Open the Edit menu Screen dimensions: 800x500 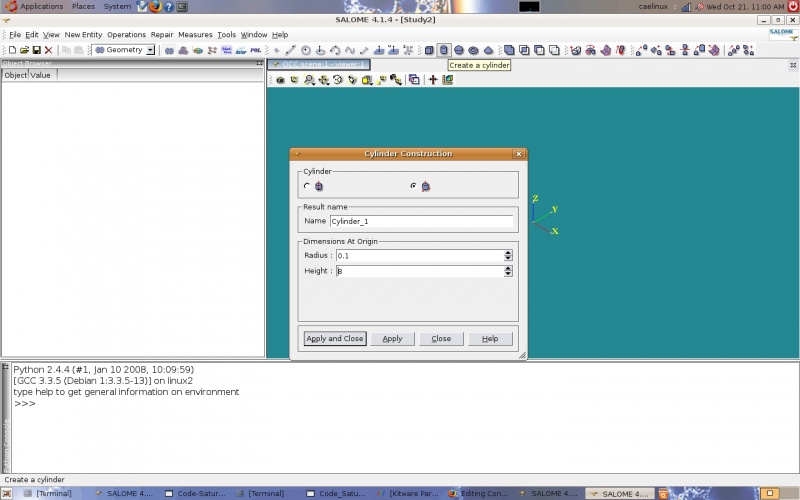click(x=32, y=35)
